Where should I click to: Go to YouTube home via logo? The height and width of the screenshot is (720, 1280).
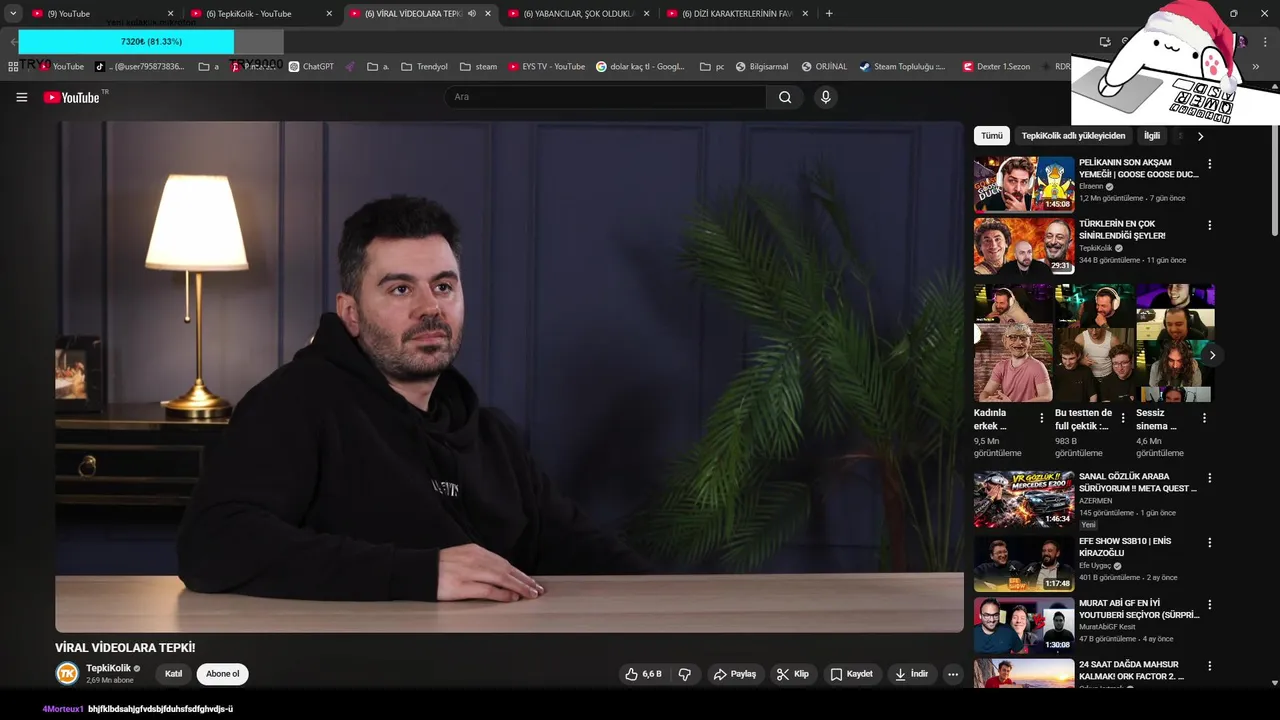click(71, 97)
